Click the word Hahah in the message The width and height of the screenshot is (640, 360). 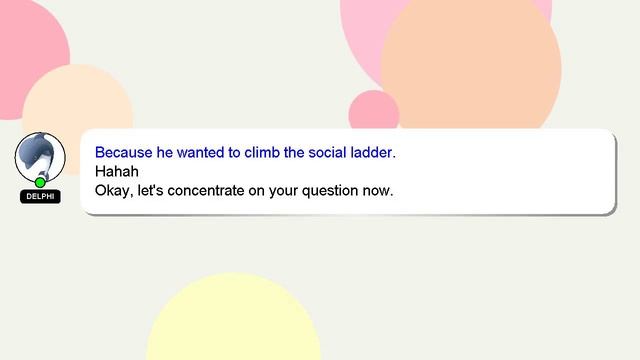pyautogui.click(x=117, y=171)
